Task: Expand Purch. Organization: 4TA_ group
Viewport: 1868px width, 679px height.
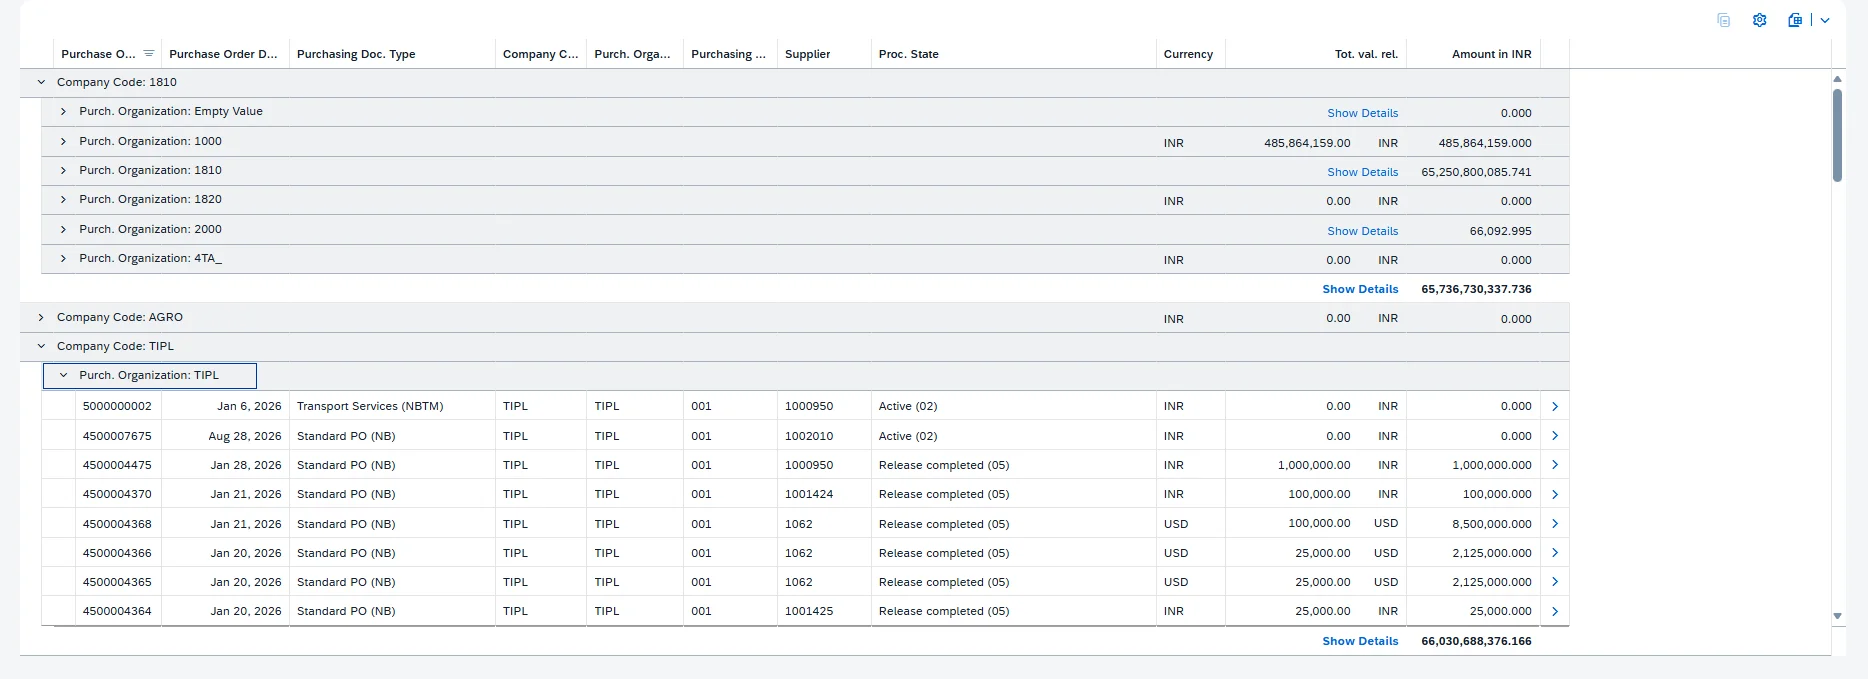Action: tap(63, 258)
